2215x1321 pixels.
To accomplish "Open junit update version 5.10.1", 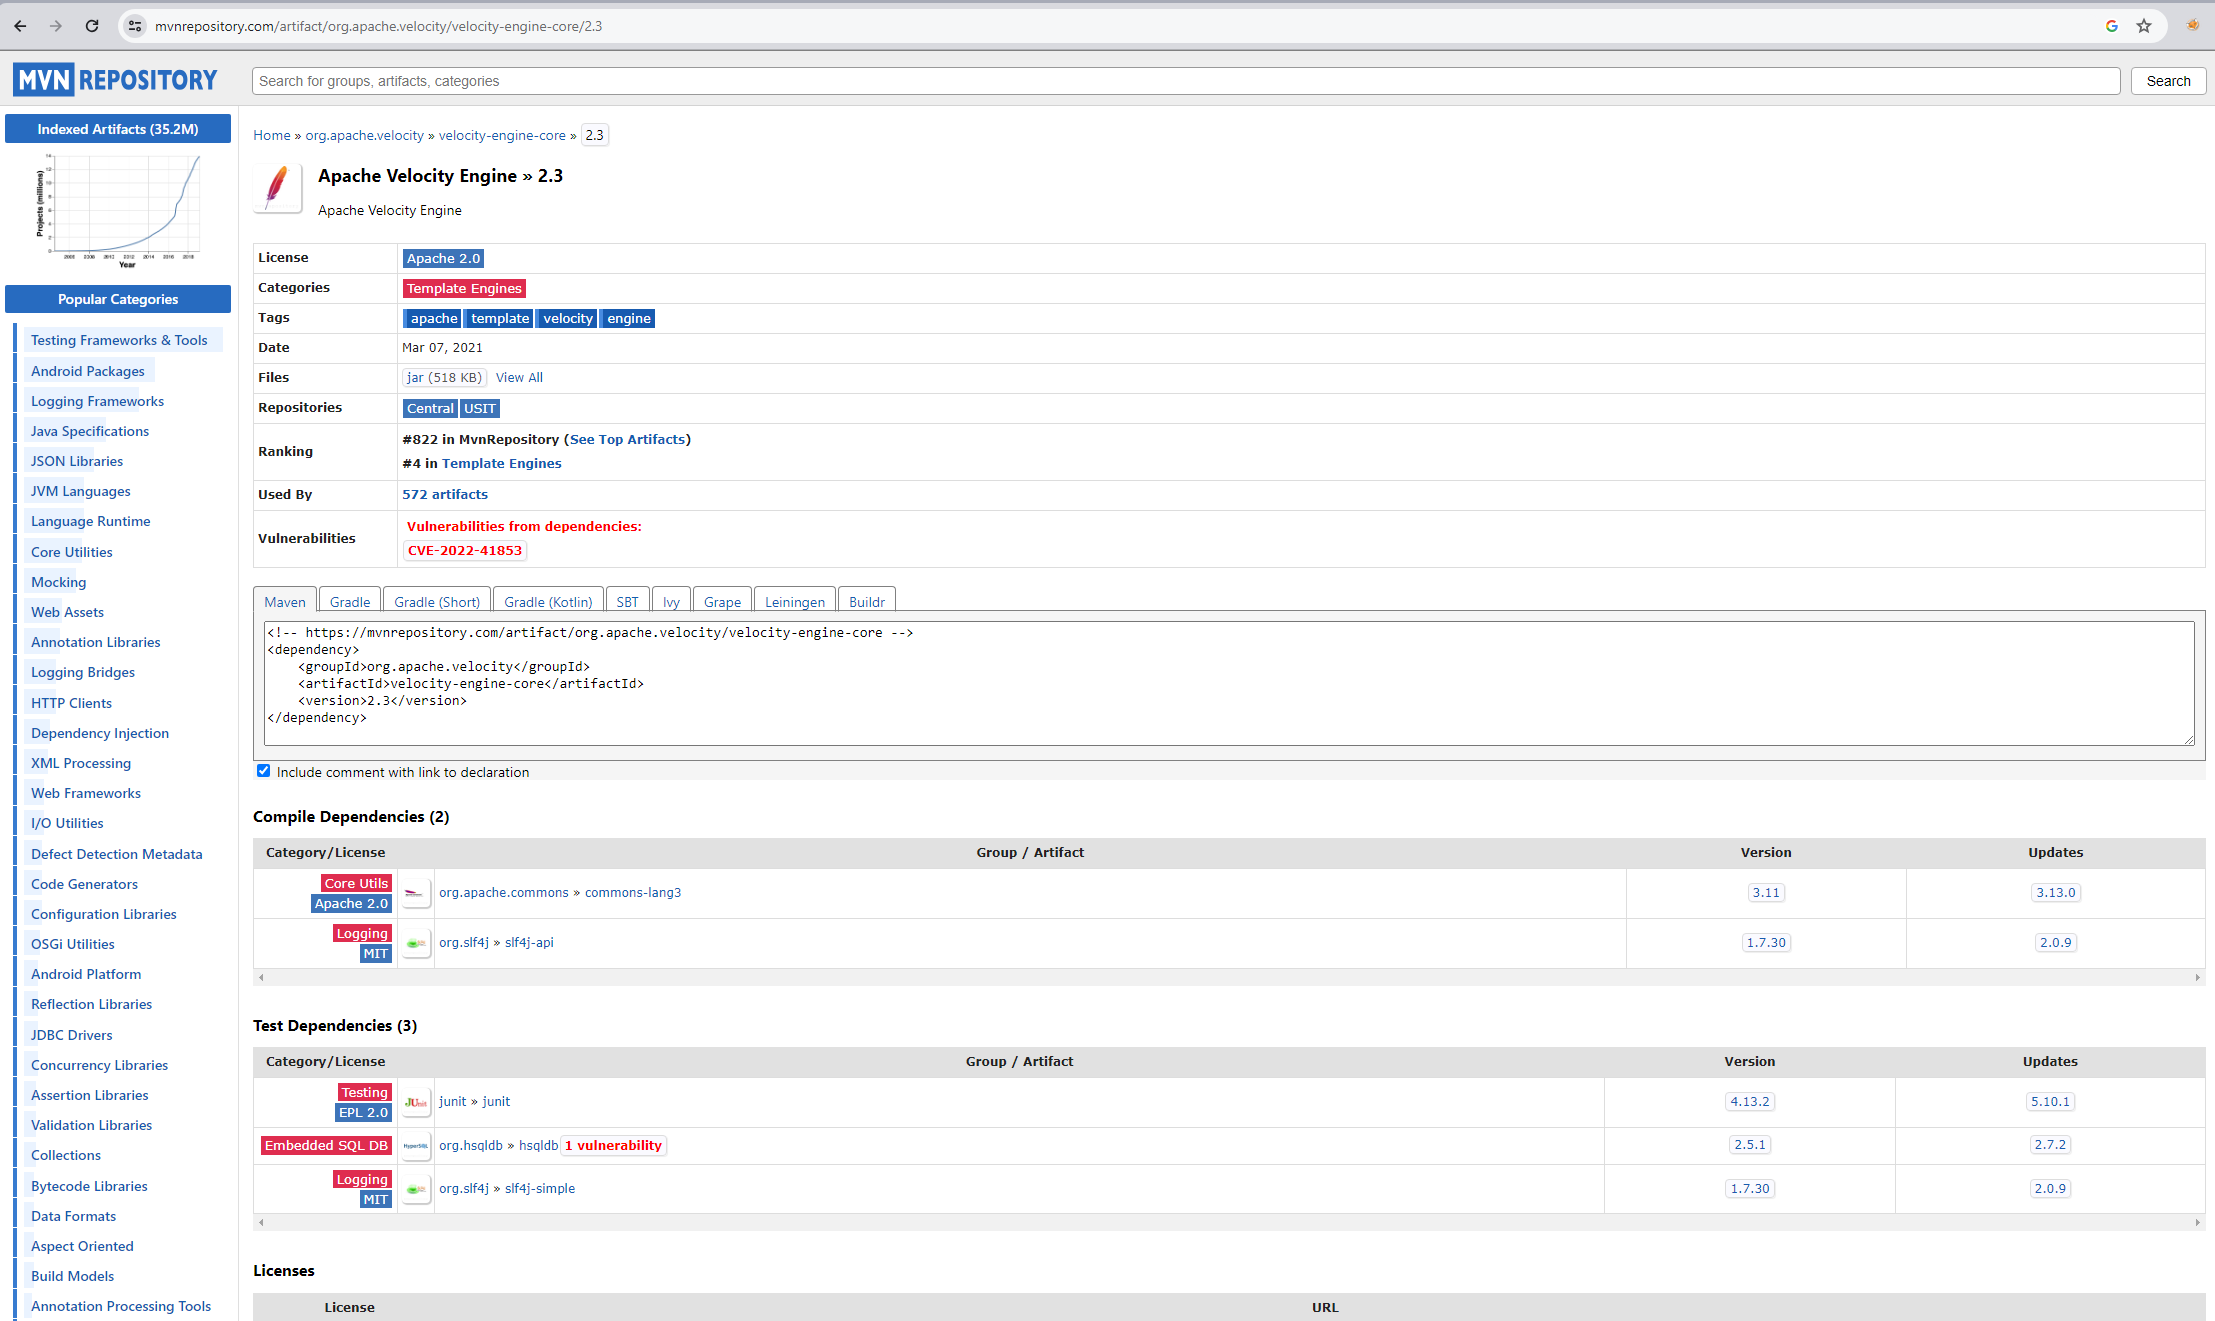I will coord(2050,1101).
